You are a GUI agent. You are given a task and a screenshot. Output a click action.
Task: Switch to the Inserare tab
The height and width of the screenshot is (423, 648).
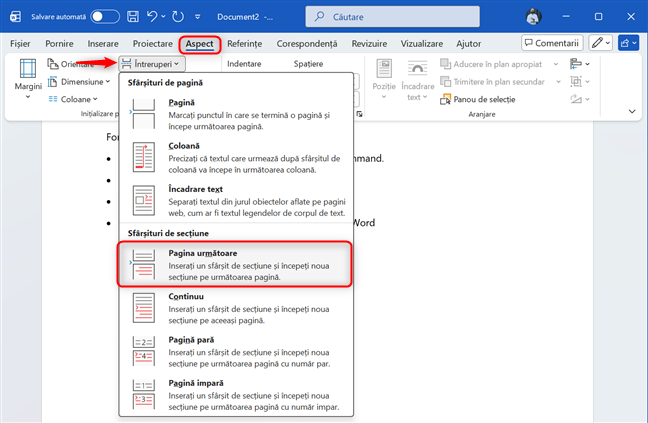tap(103, 43)
